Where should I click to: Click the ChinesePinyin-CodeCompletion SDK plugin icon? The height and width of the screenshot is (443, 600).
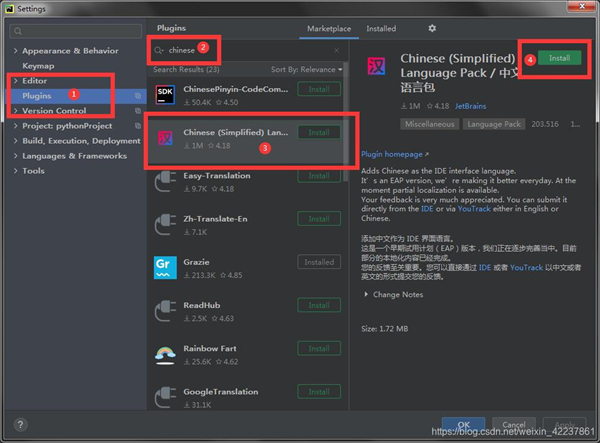pos(166,95)
